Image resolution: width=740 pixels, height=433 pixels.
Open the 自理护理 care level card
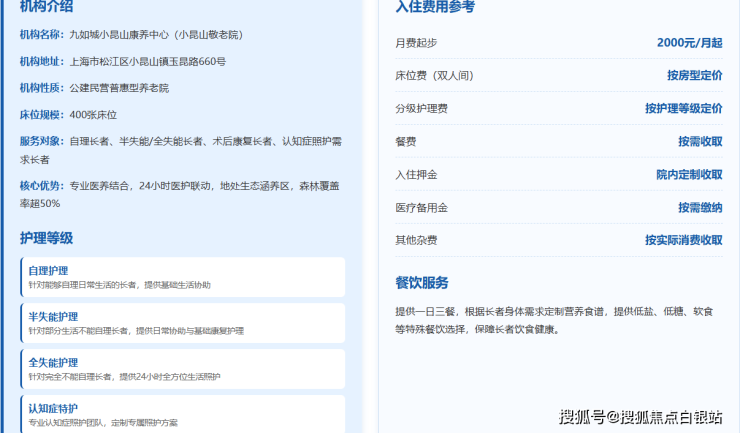[x=183, y=277]
